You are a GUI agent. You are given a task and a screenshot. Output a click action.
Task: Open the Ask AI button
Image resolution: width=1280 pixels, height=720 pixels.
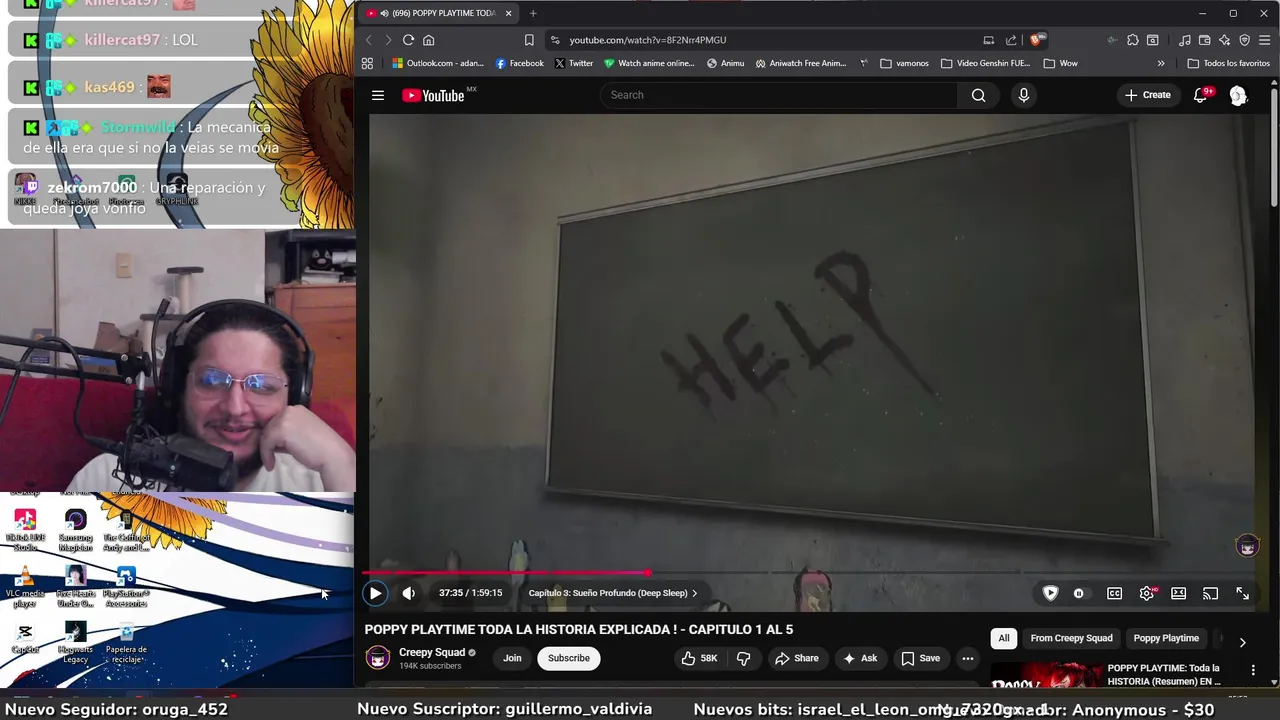[x=859, y=658]
